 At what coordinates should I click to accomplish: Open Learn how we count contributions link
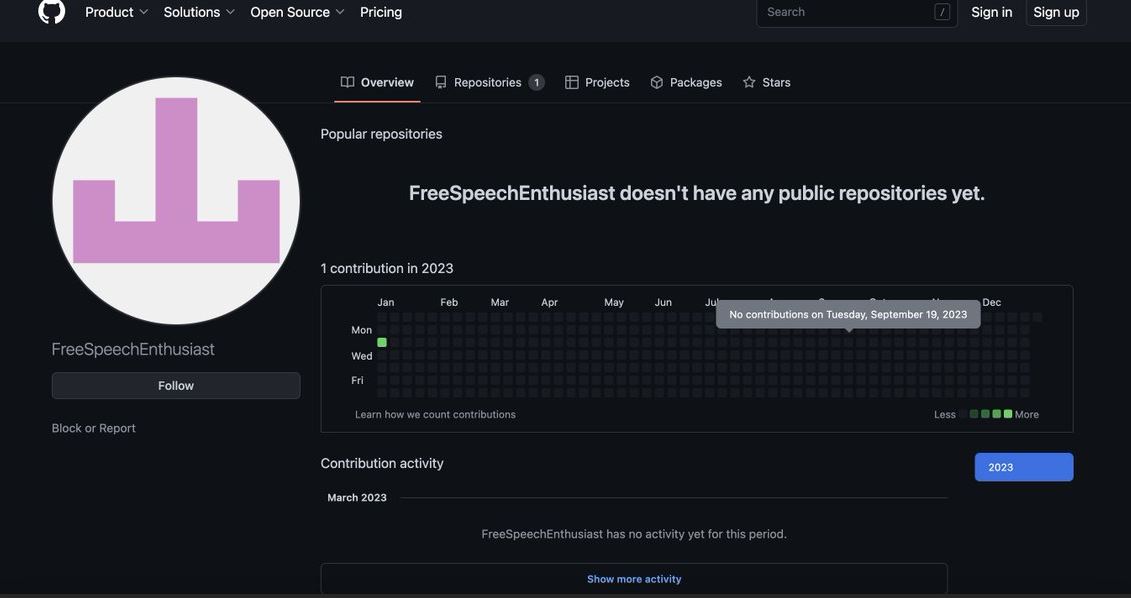(x=435, y=414)
